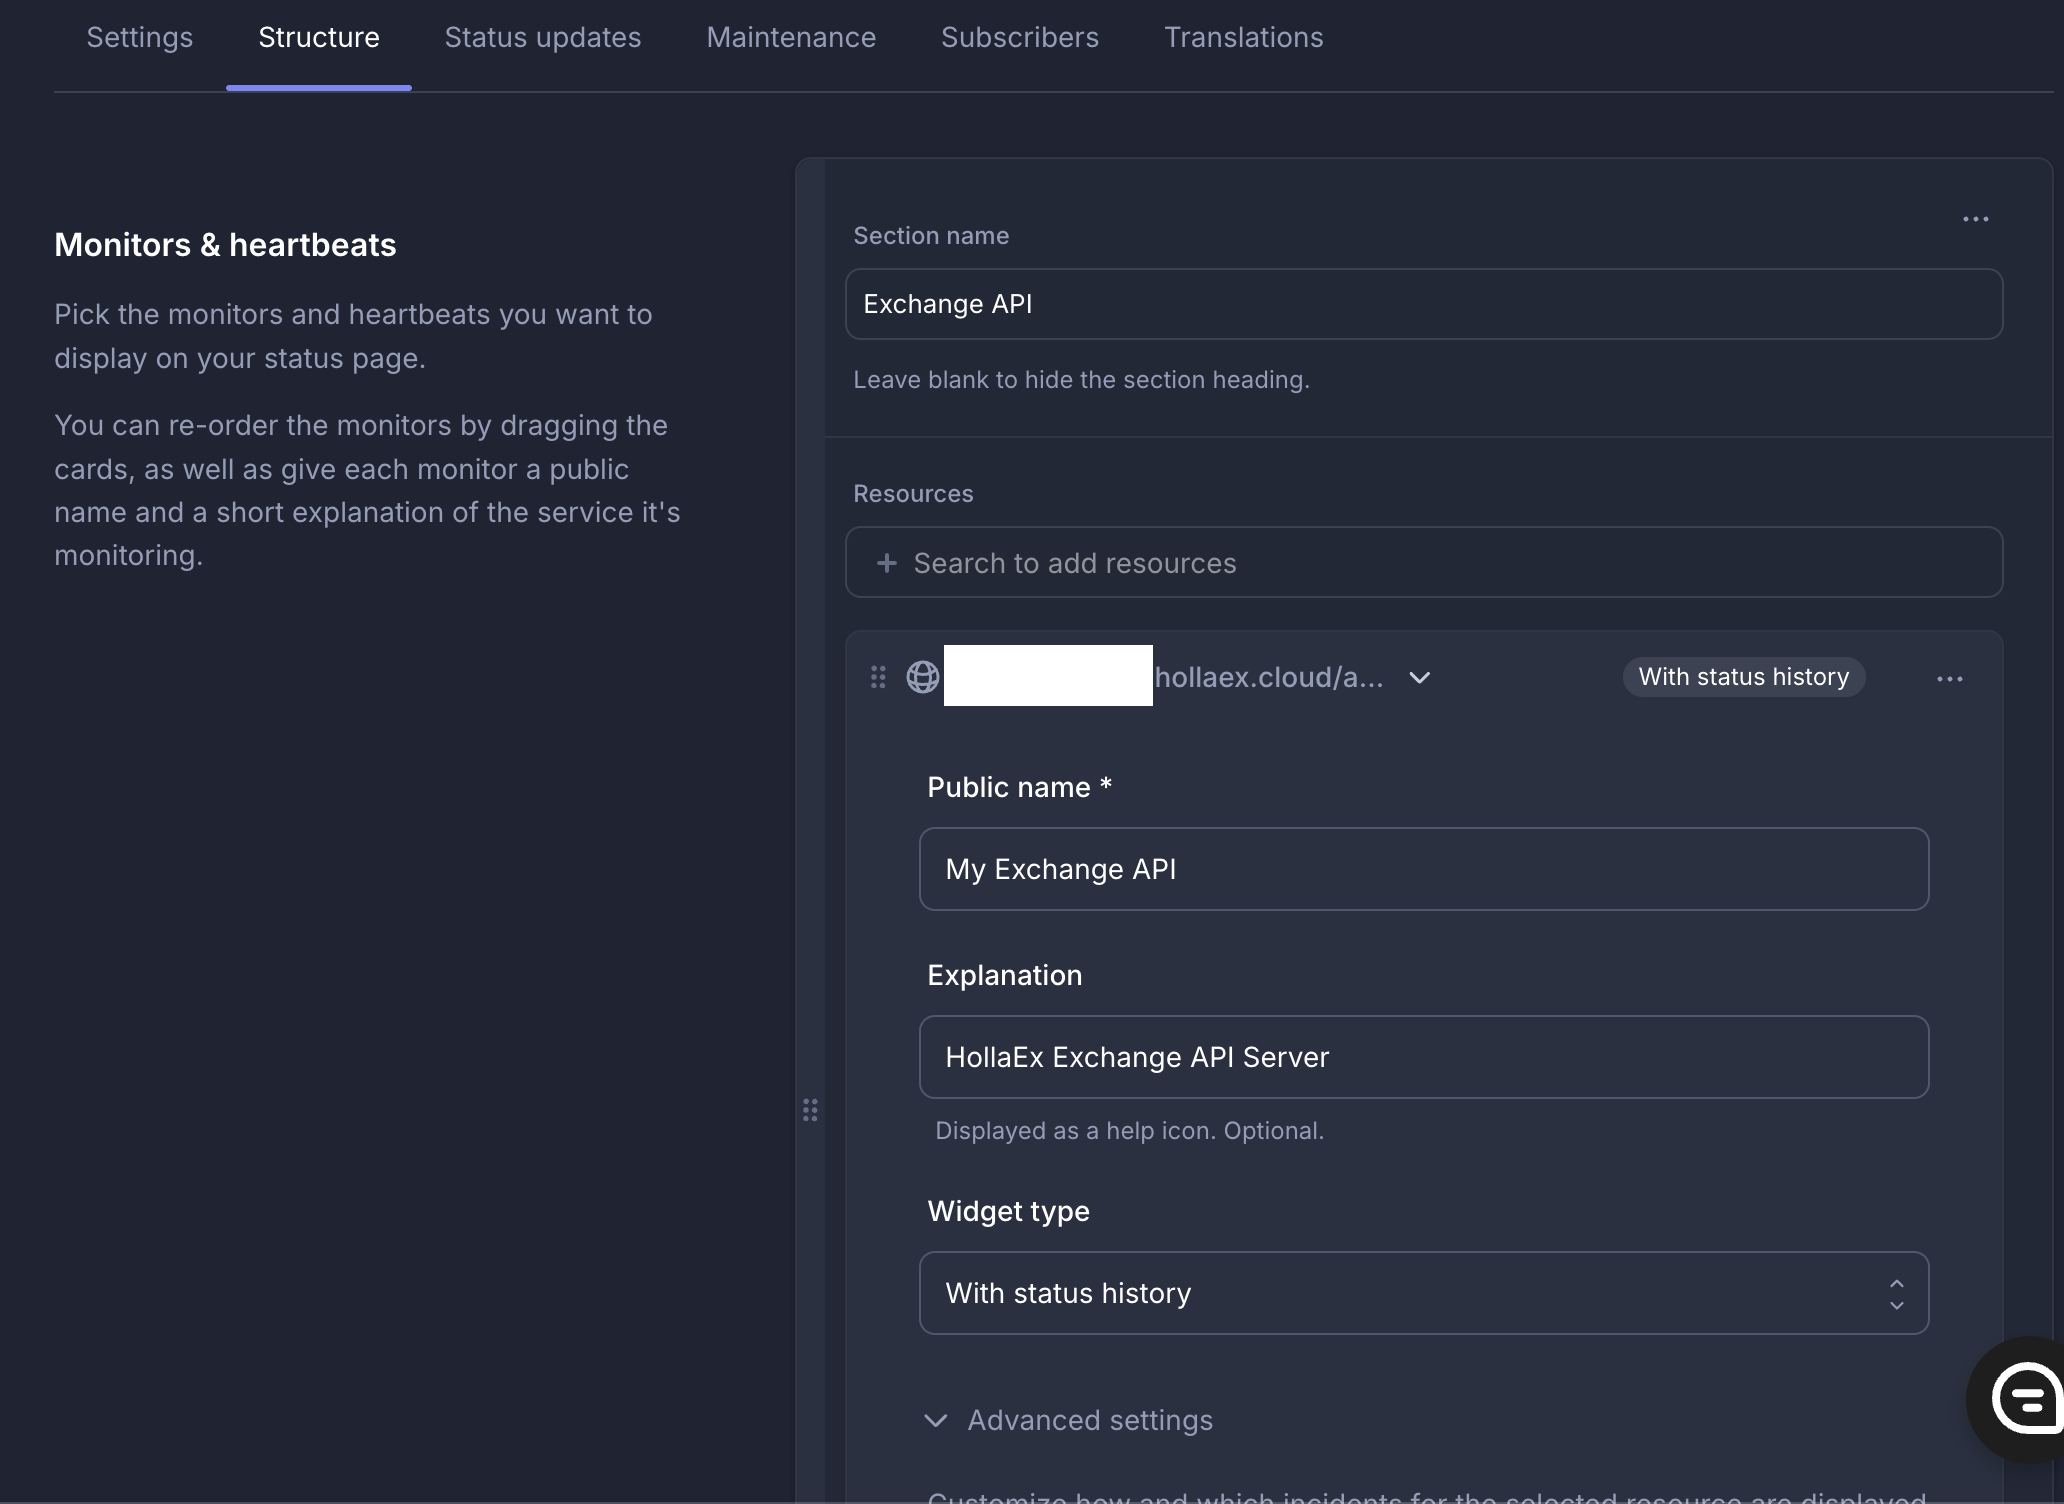Screen dimensions: 2064x1504
Task: Open the chat support bubble
Action: [2024, 1398]
